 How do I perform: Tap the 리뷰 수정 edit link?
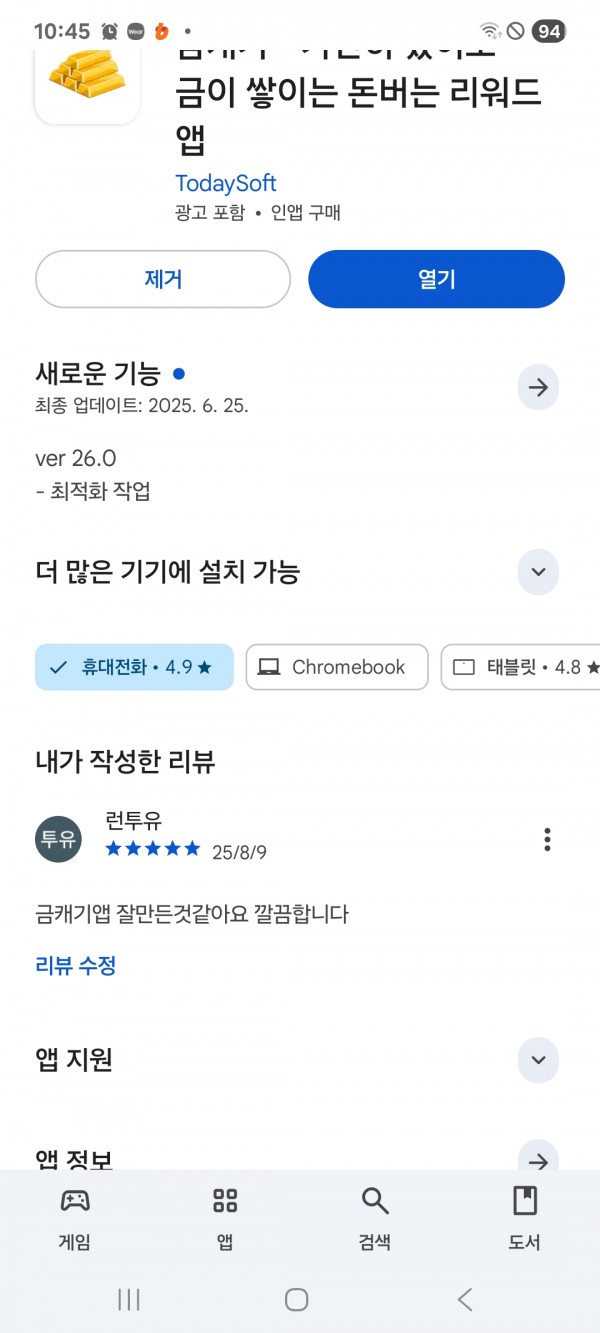click(x=76, y=965)
